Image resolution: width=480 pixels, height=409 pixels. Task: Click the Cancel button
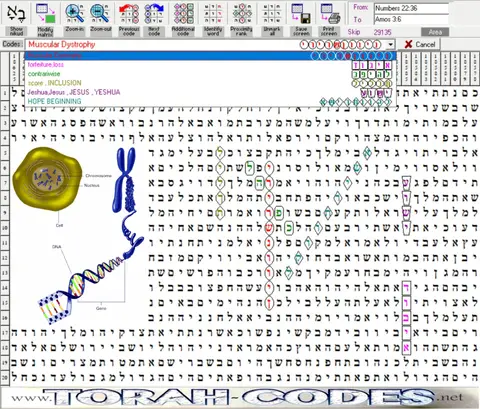[x=420, y=44]
